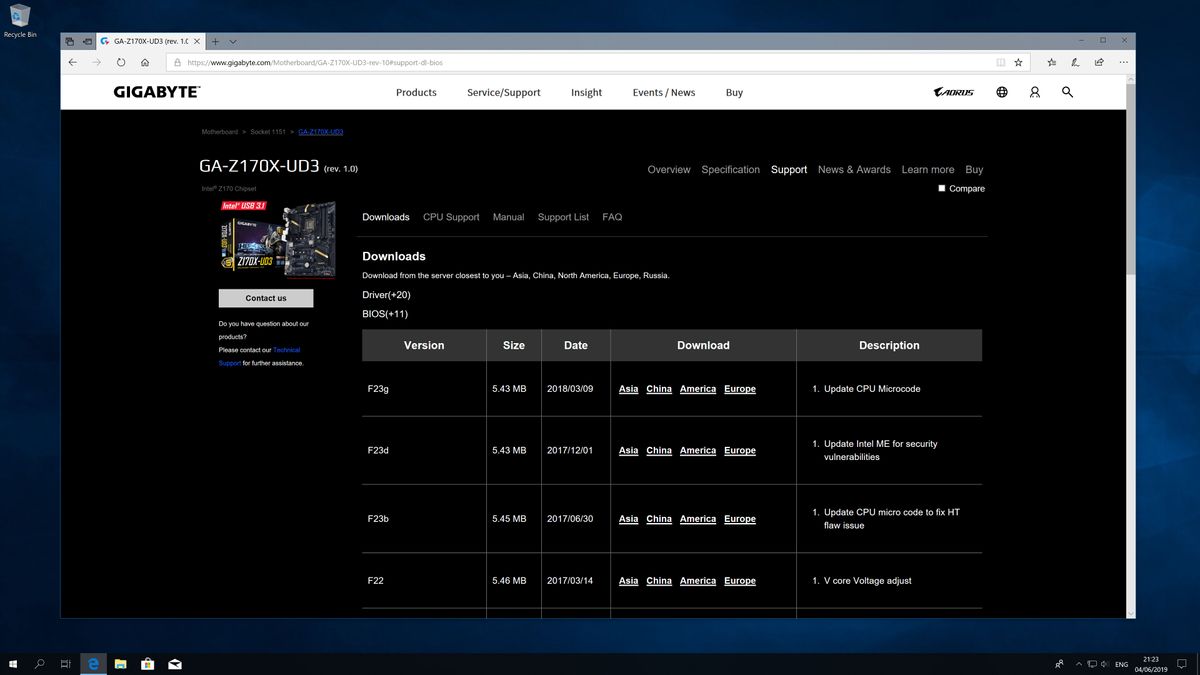This screenshot has width=1200, height=675.
Task: Start a Web Note with the pen icon
Action: [x=1075, y=62]
